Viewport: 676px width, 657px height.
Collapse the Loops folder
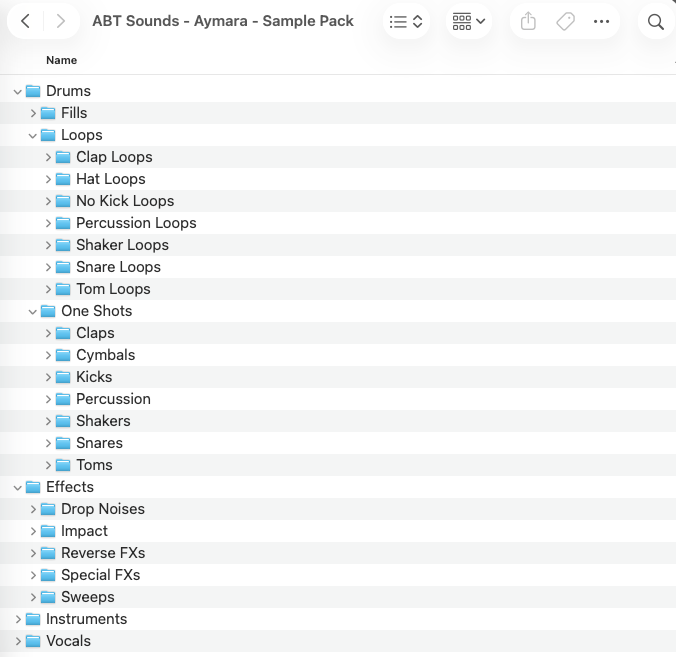(33, 135)
